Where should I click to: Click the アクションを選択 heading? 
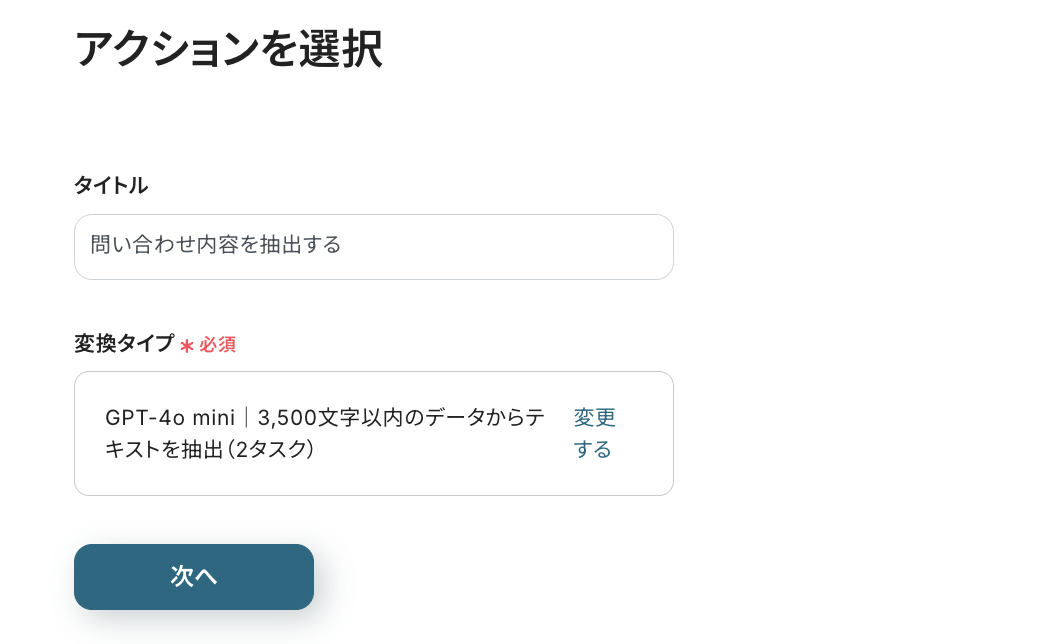pos(228,48)
